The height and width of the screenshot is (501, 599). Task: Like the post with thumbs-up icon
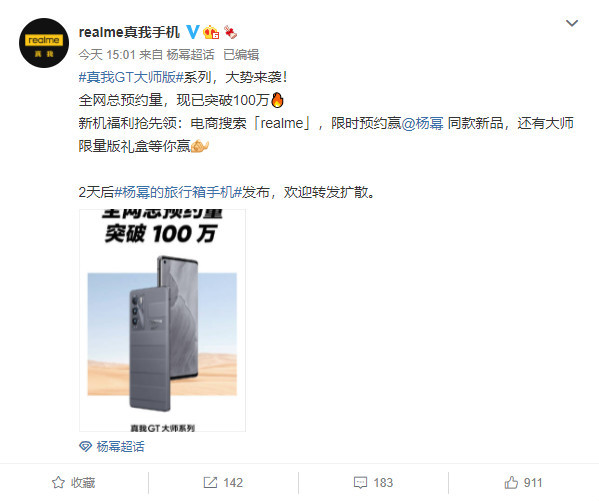pos(511,482)
